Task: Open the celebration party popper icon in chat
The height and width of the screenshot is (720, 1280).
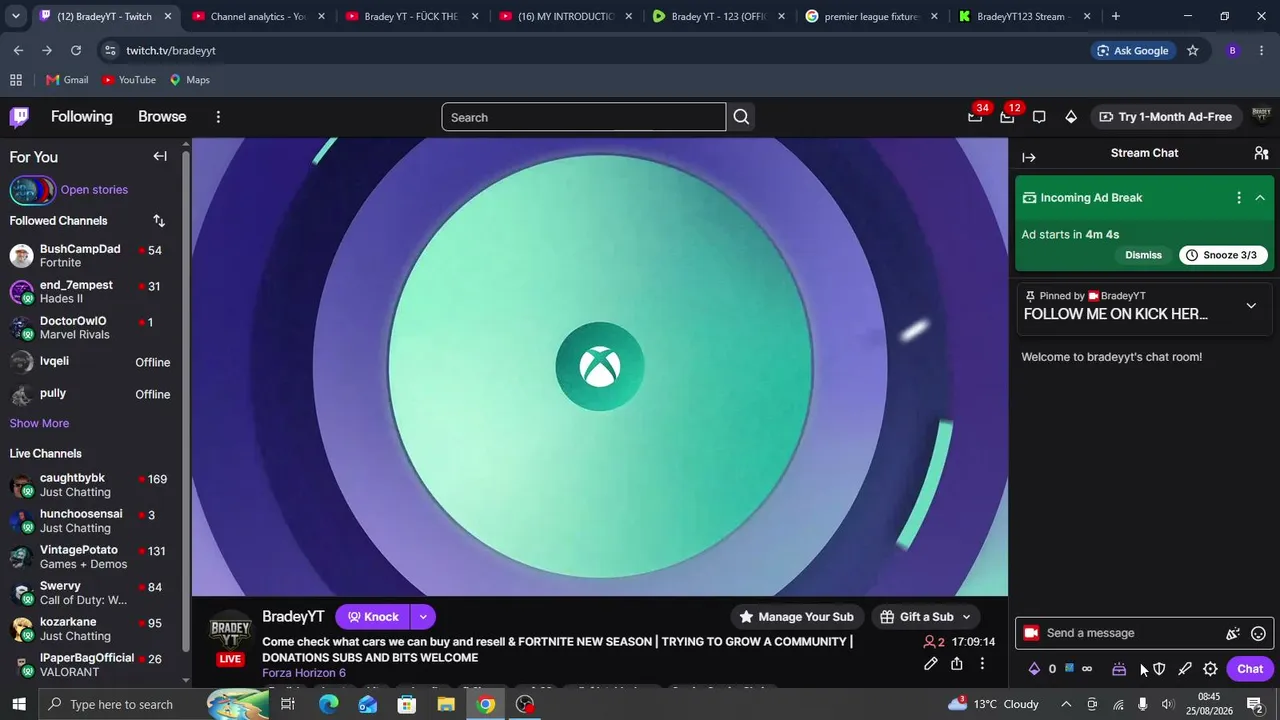Action: click(x=1233, y=633)
